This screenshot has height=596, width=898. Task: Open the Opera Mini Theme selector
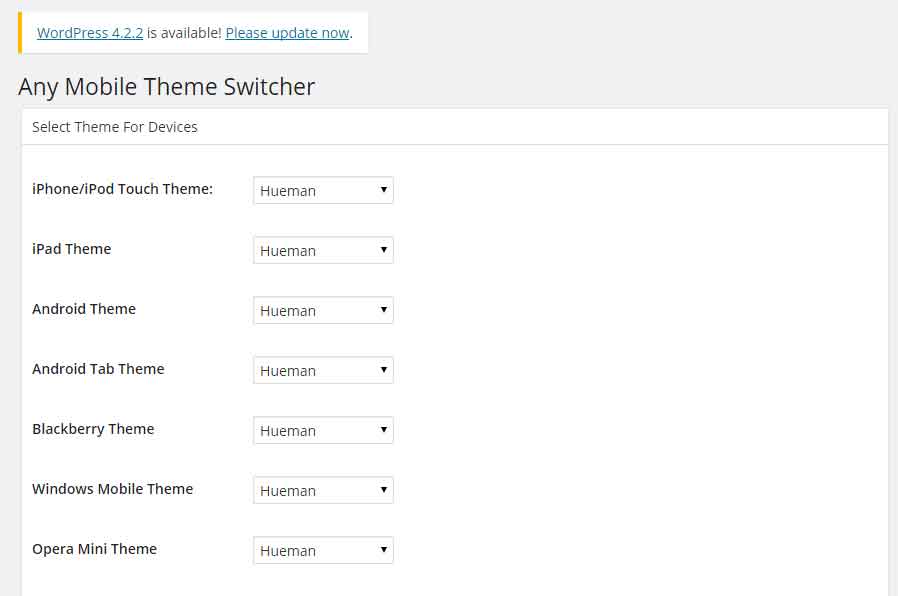pyautogui.click(x=323, y=550)
